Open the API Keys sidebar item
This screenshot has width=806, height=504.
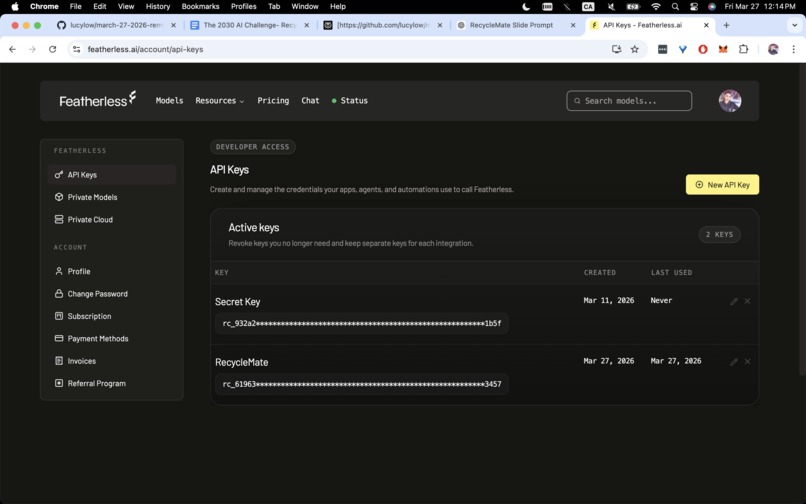[x=112, y=175]
